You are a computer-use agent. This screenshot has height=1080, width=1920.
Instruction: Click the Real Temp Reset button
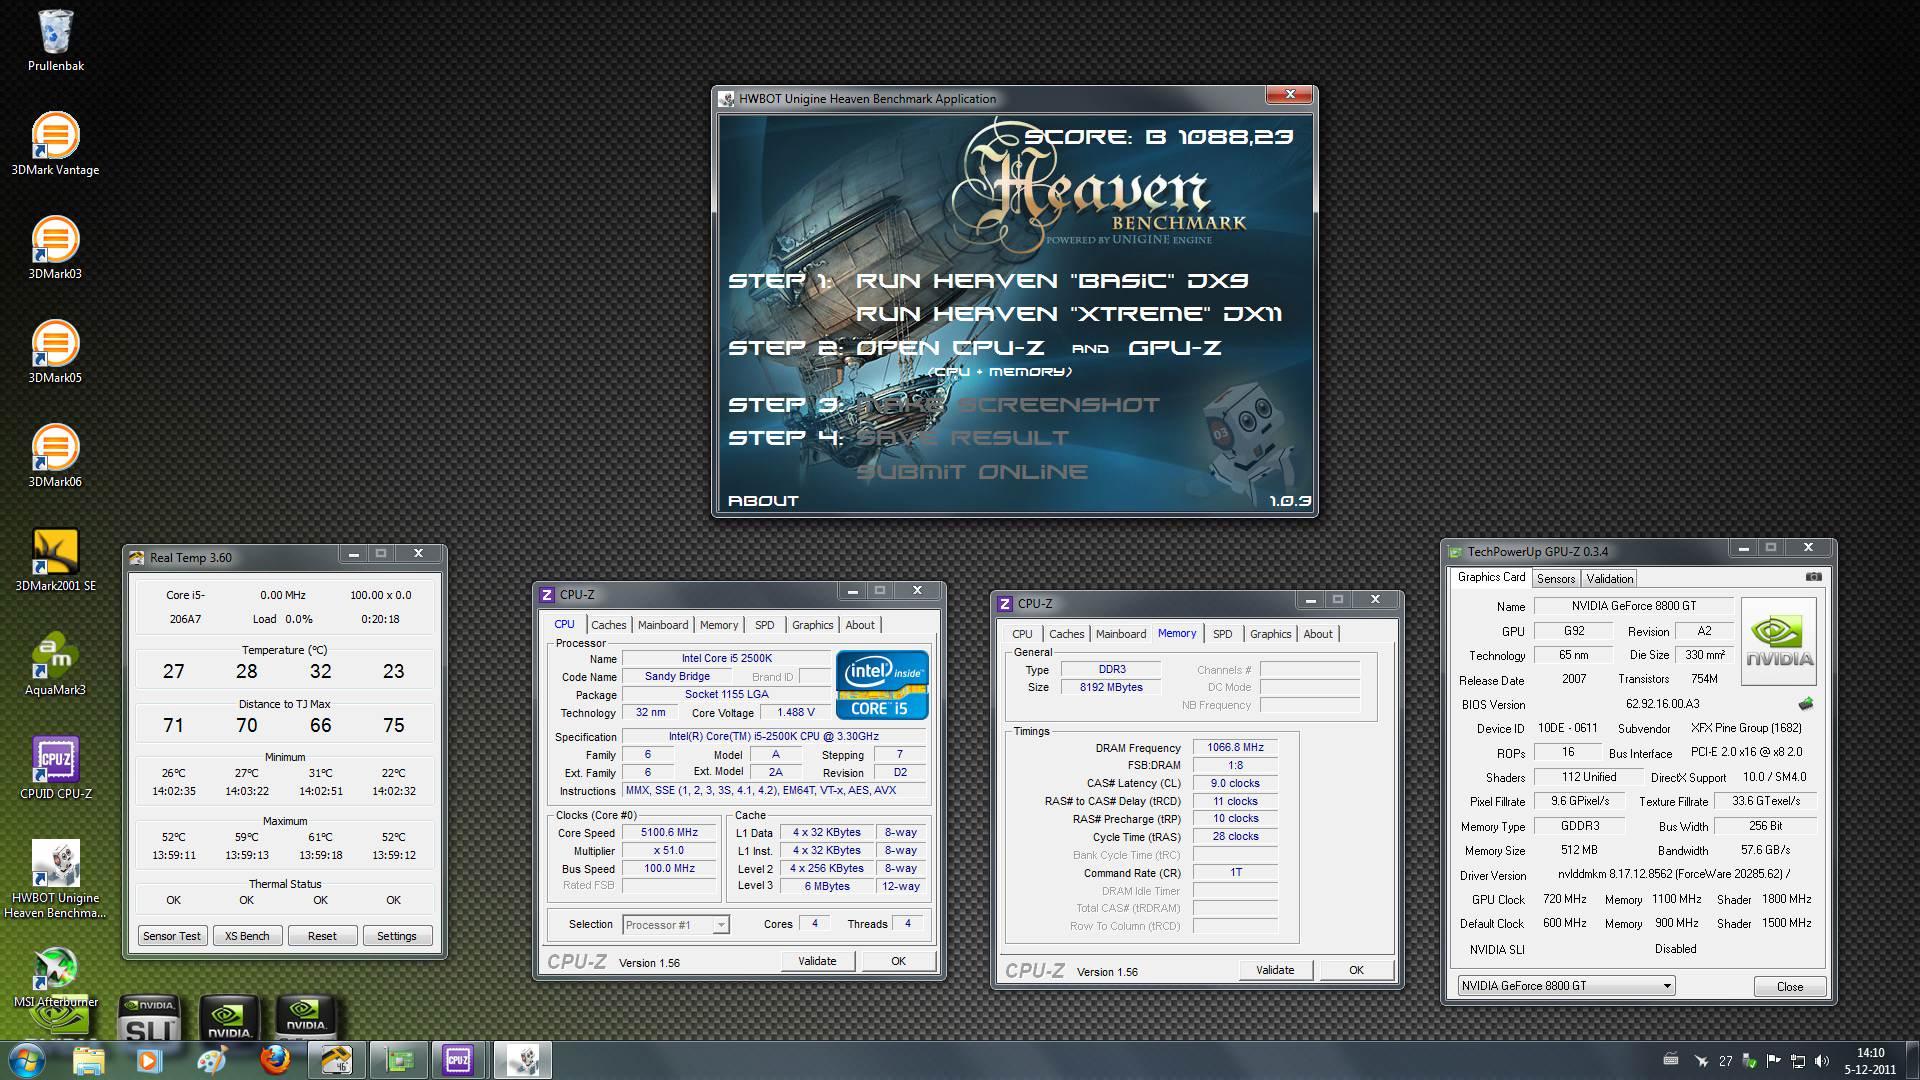322,936
